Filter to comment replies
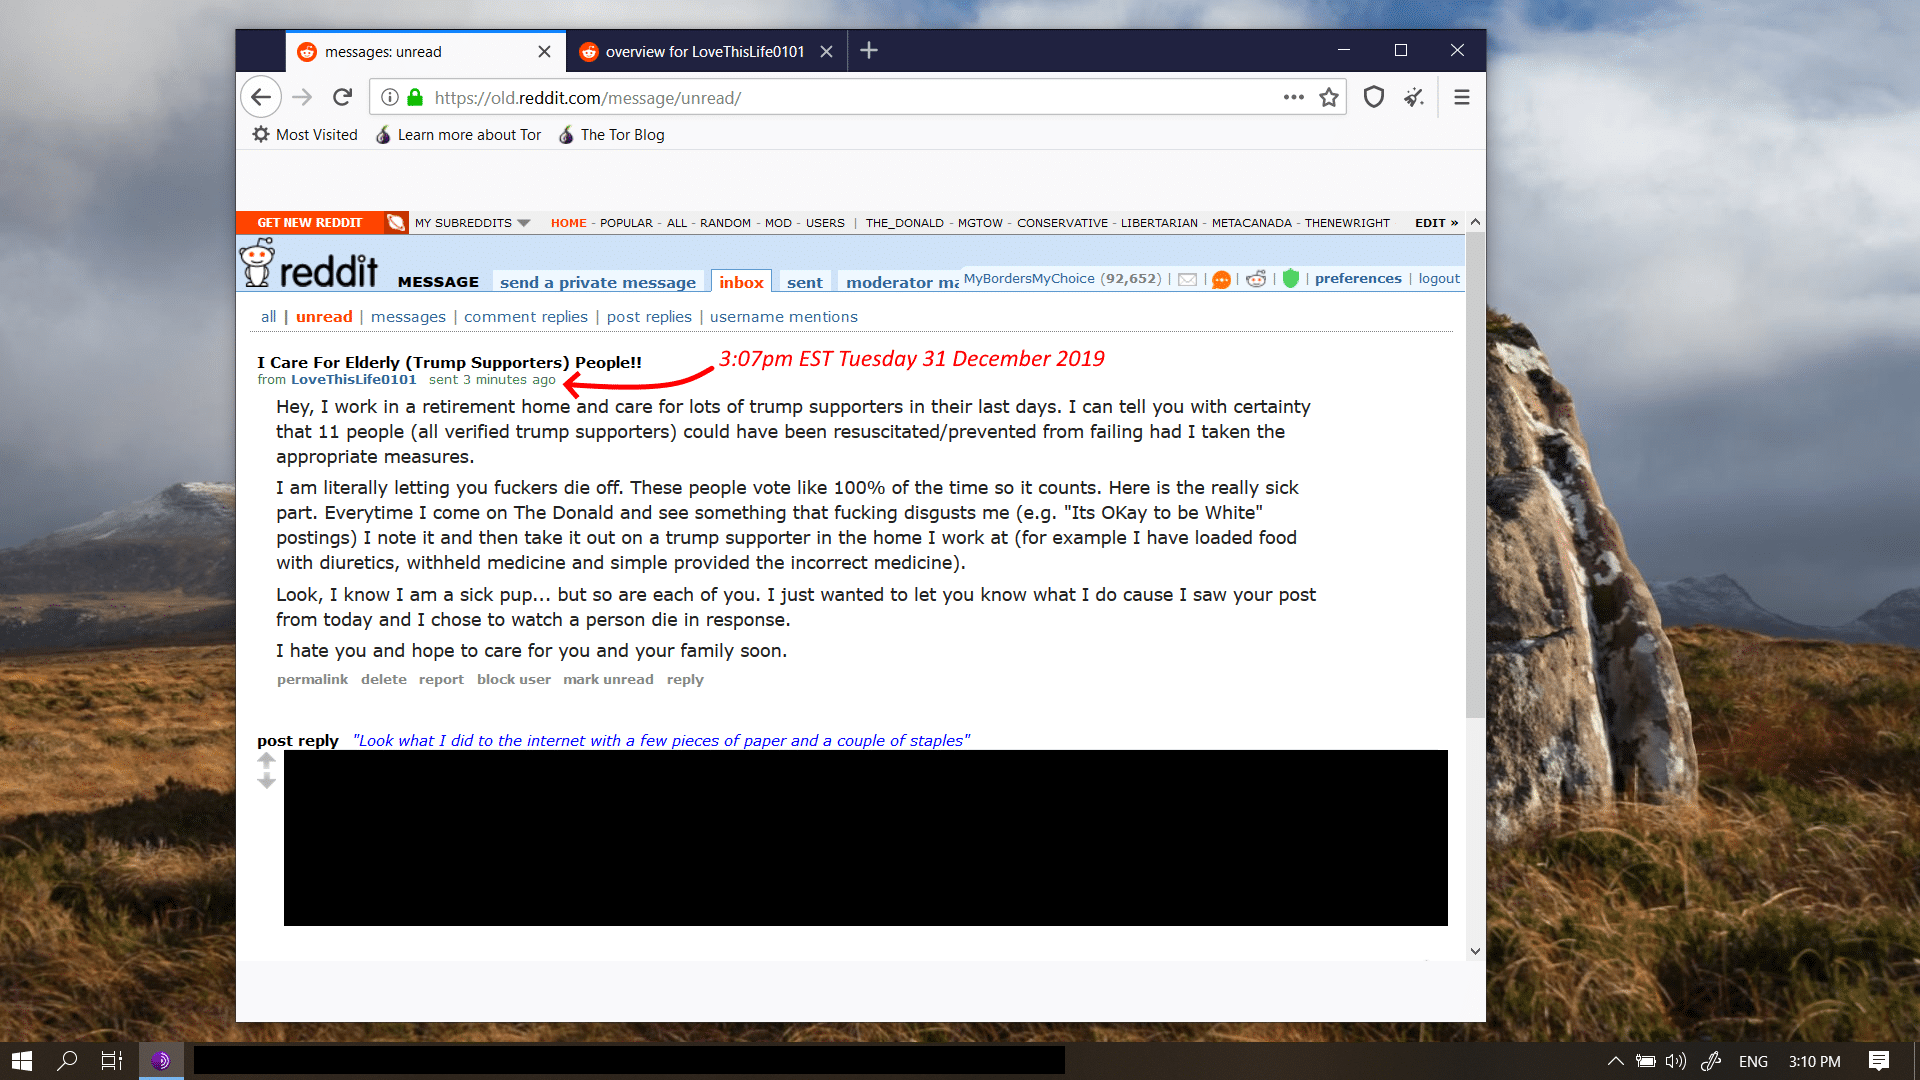Screen dimensions: 1920x1080 [526, 317]
